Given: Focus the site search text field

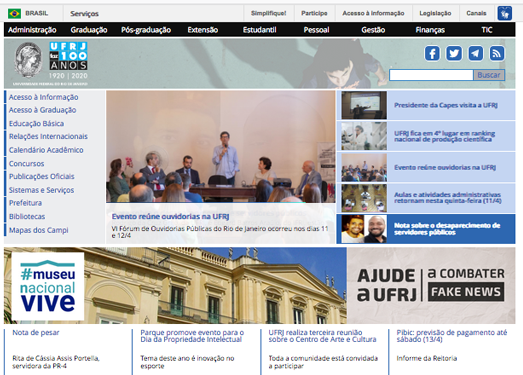Looking at the screenshot, I should [431, 75].
